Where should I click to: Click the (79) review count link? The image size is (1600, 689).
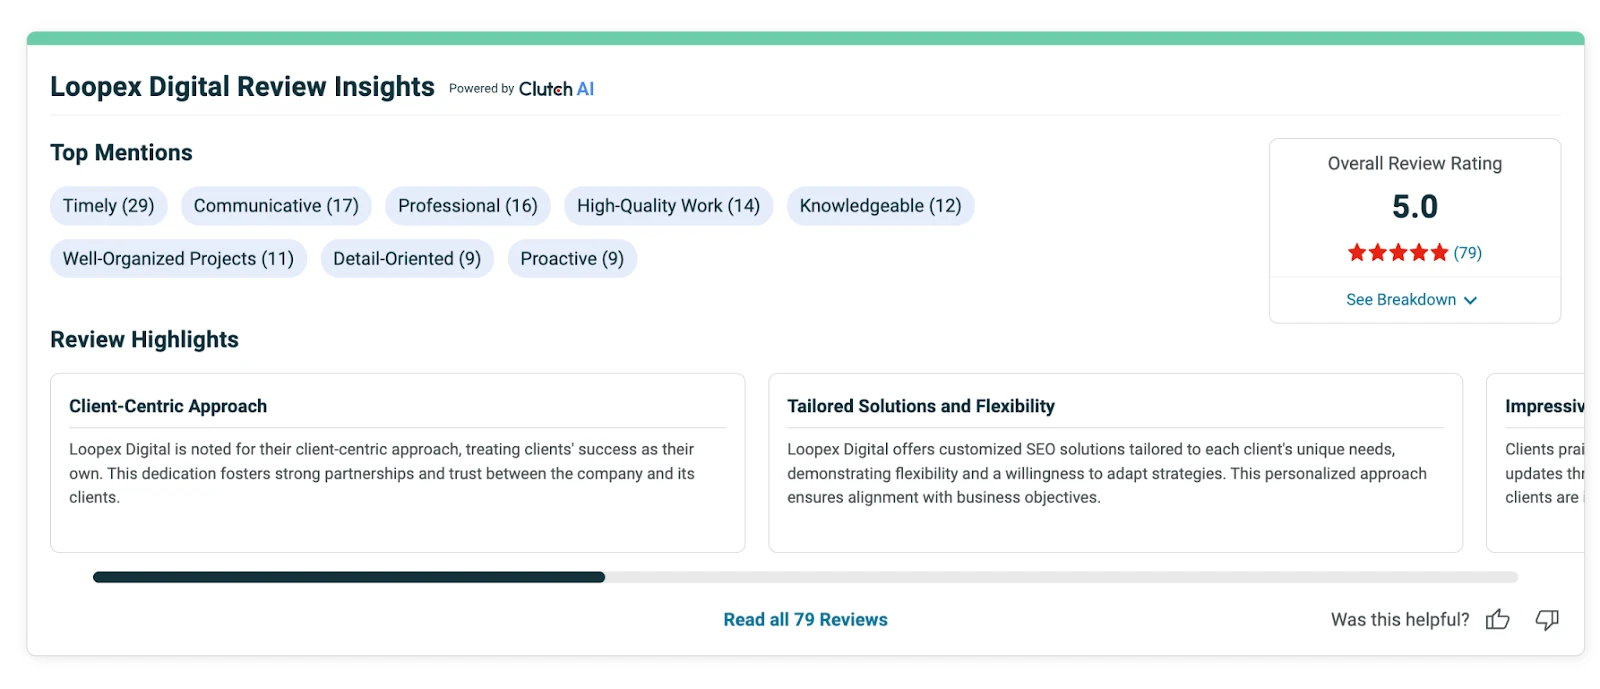click(x=1467, y=253)
